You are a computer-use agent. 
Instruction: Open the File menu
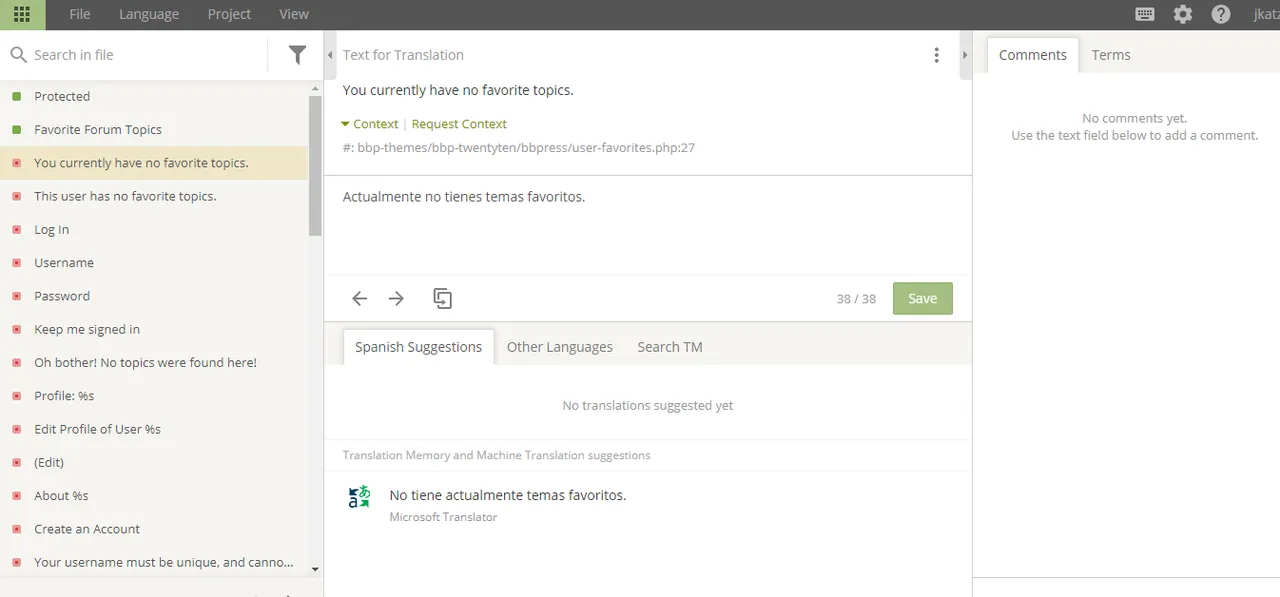[x=80, y=14]
